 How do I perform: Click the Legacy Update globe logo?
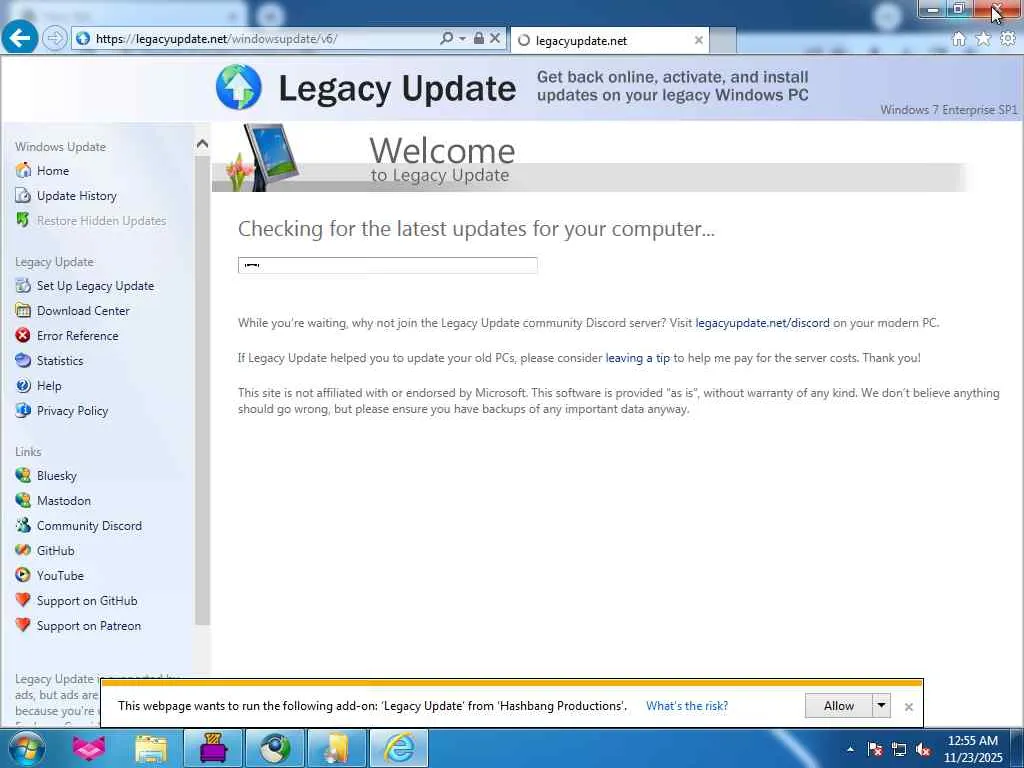[x=239, y=87]
